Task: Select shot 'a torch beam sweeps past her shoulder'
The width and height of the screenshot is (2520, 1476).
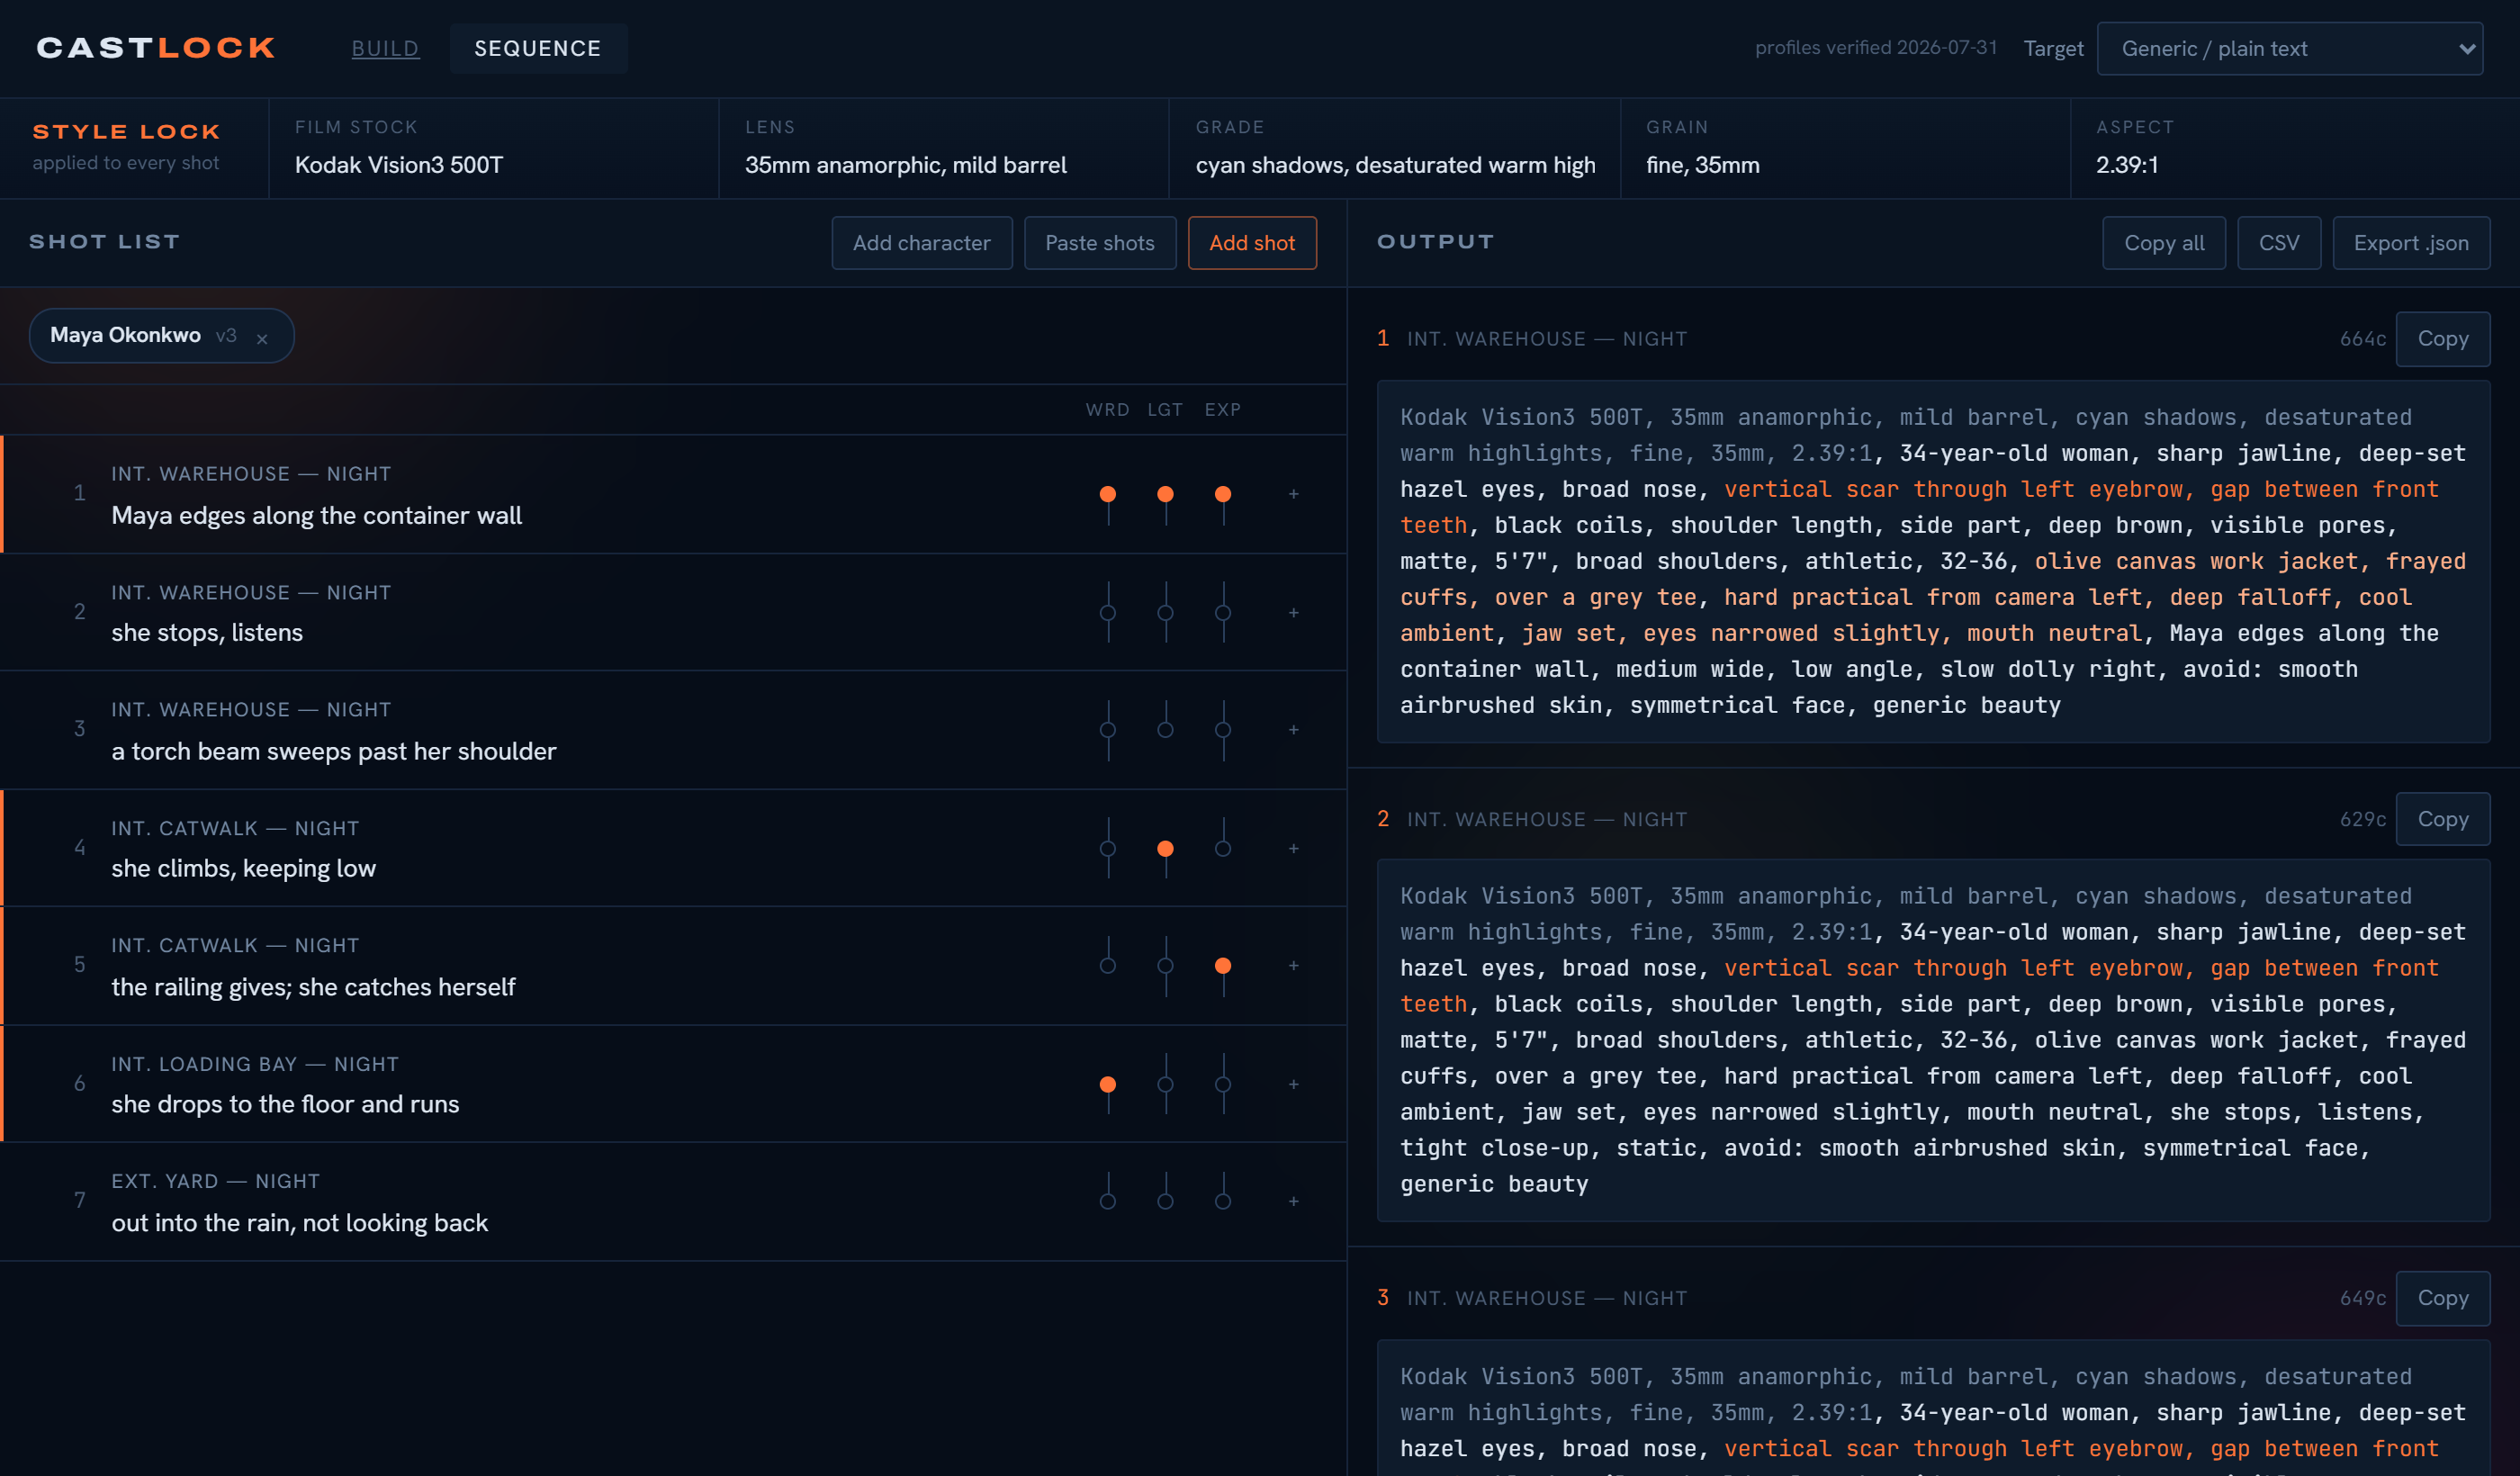Action: tap(674, 730)
